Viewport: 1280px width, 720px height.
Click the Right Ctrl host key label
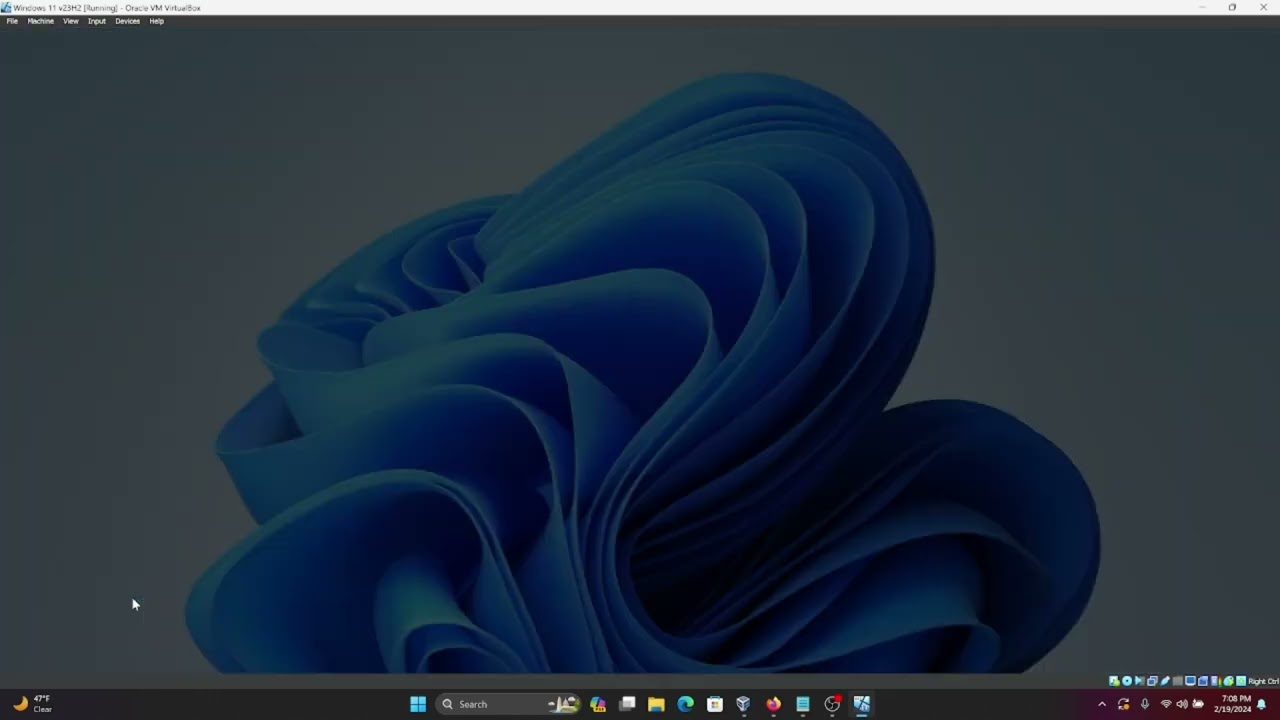1264,681
